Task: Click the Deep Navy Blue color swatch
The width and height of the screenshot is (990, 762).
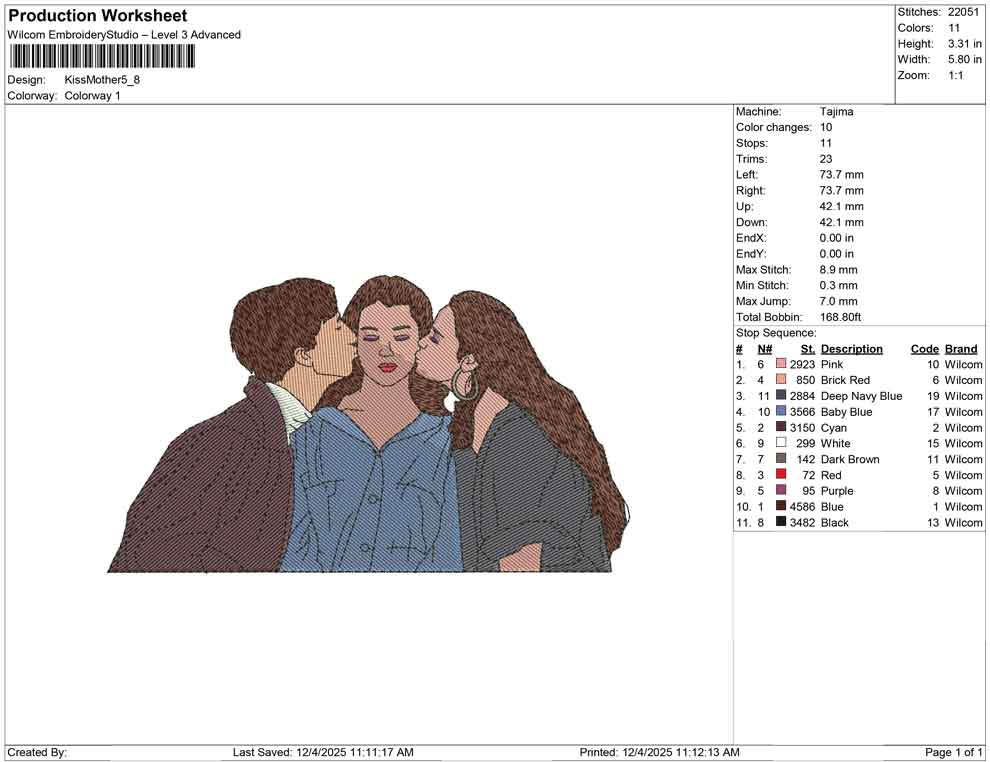Action: pos(781,396)
